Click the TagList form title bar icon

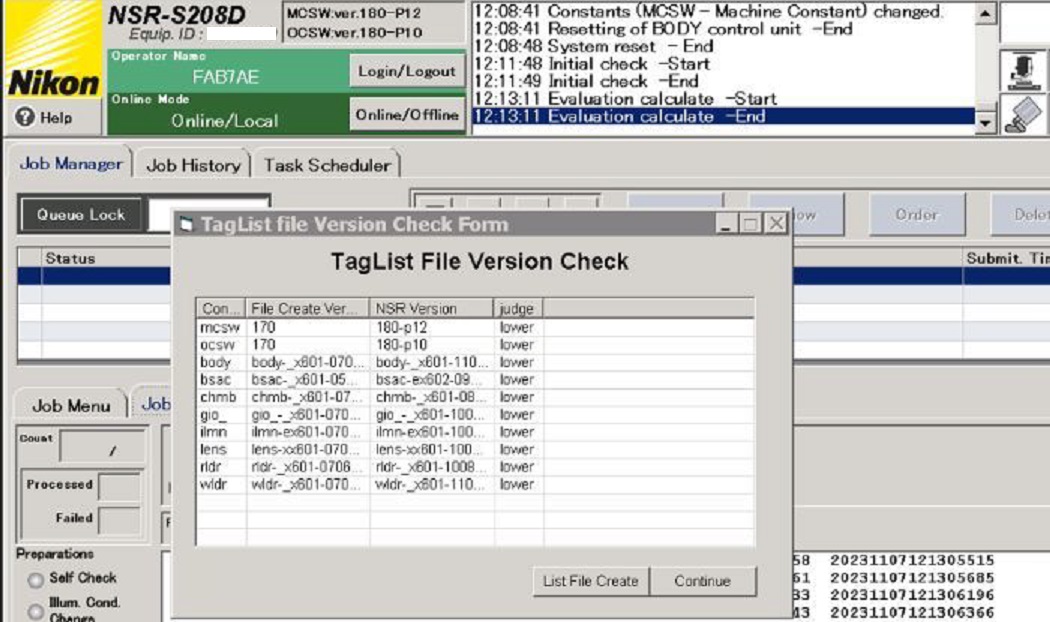[186, 224]
